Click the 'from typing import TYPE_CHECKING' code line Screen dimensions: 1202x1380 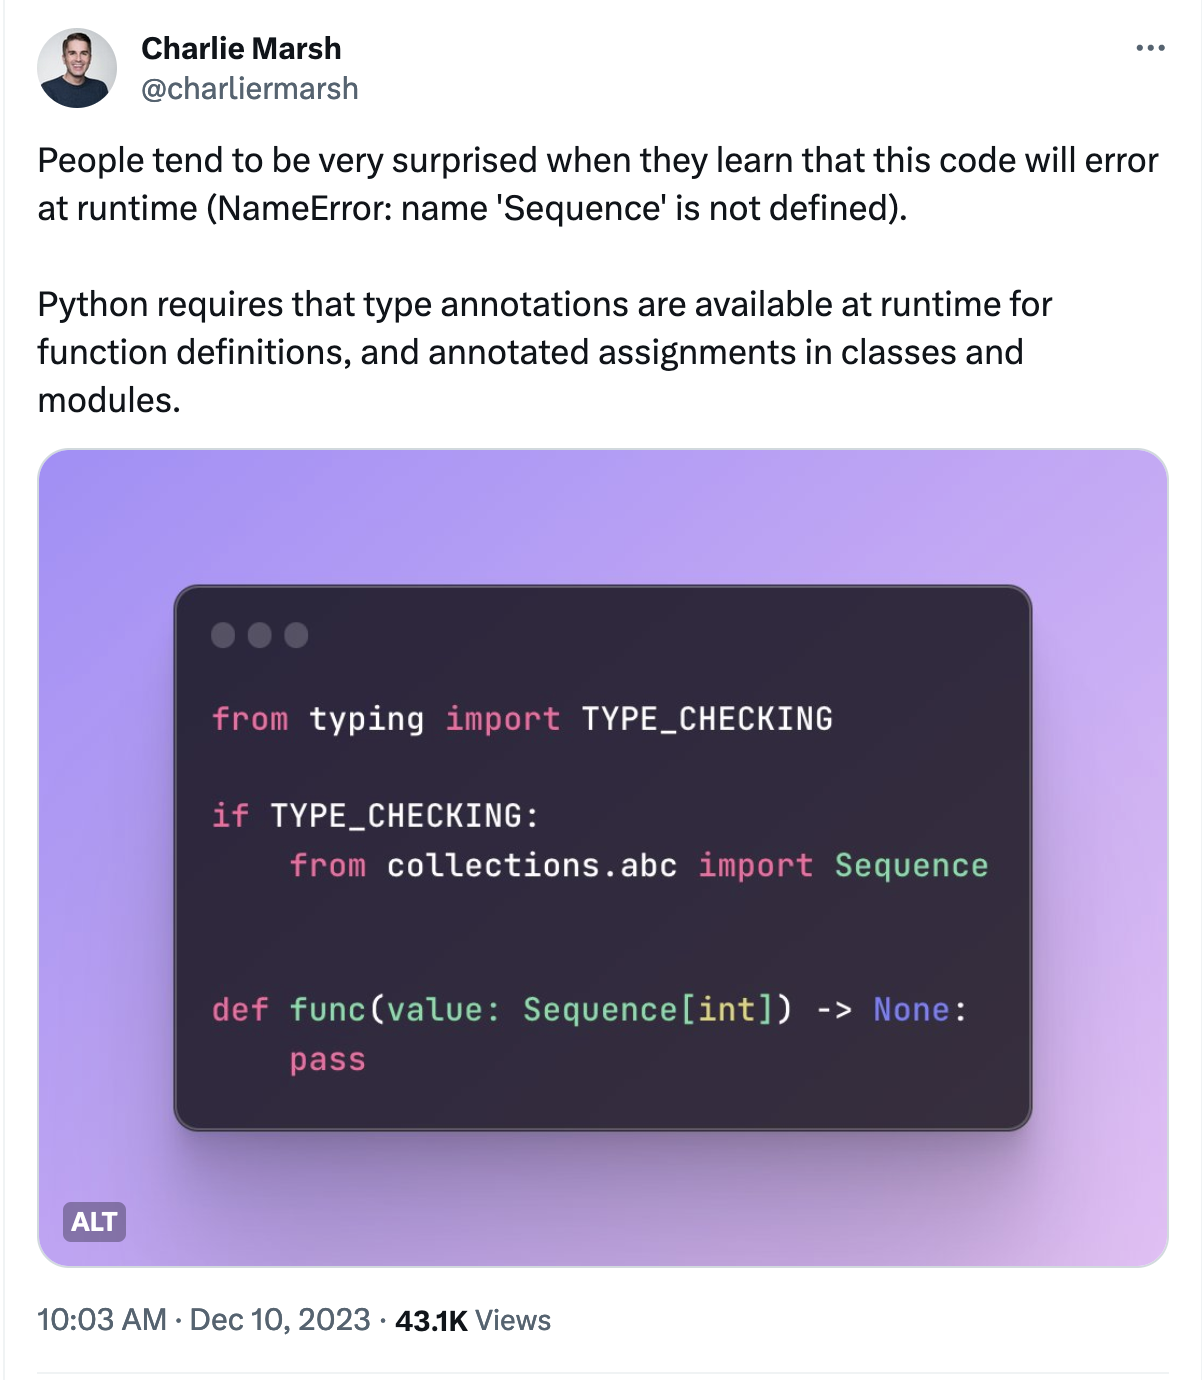[x=522, y=719]
